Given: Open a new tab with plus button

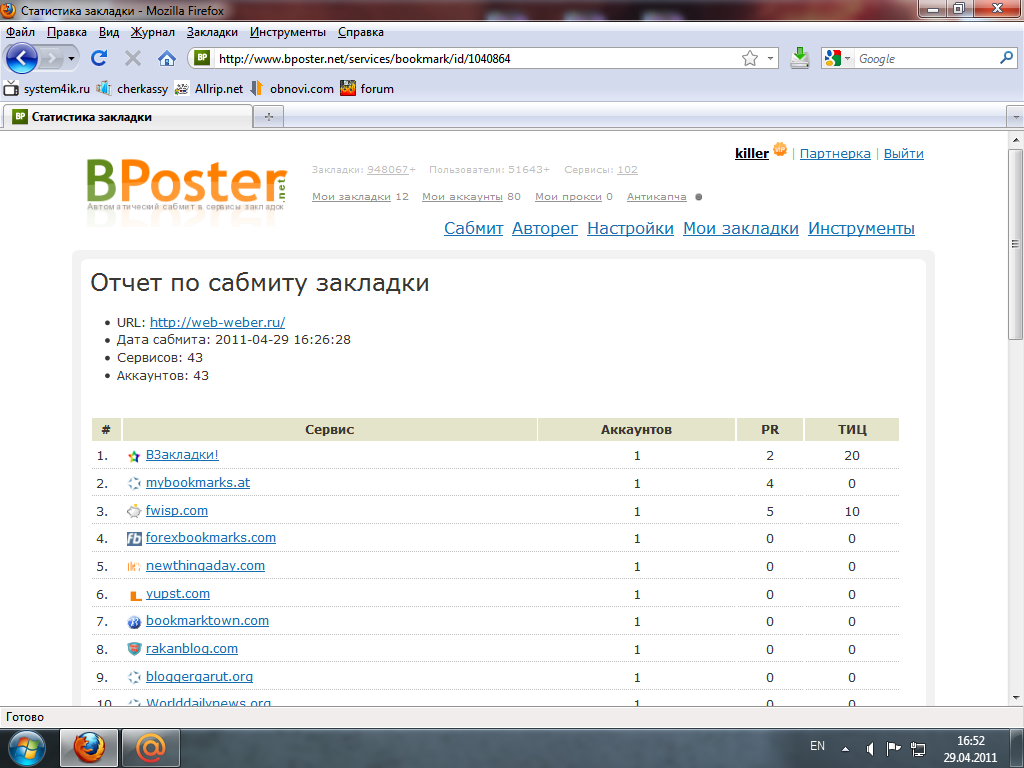Looking at the screenshot, I should 268,117.
